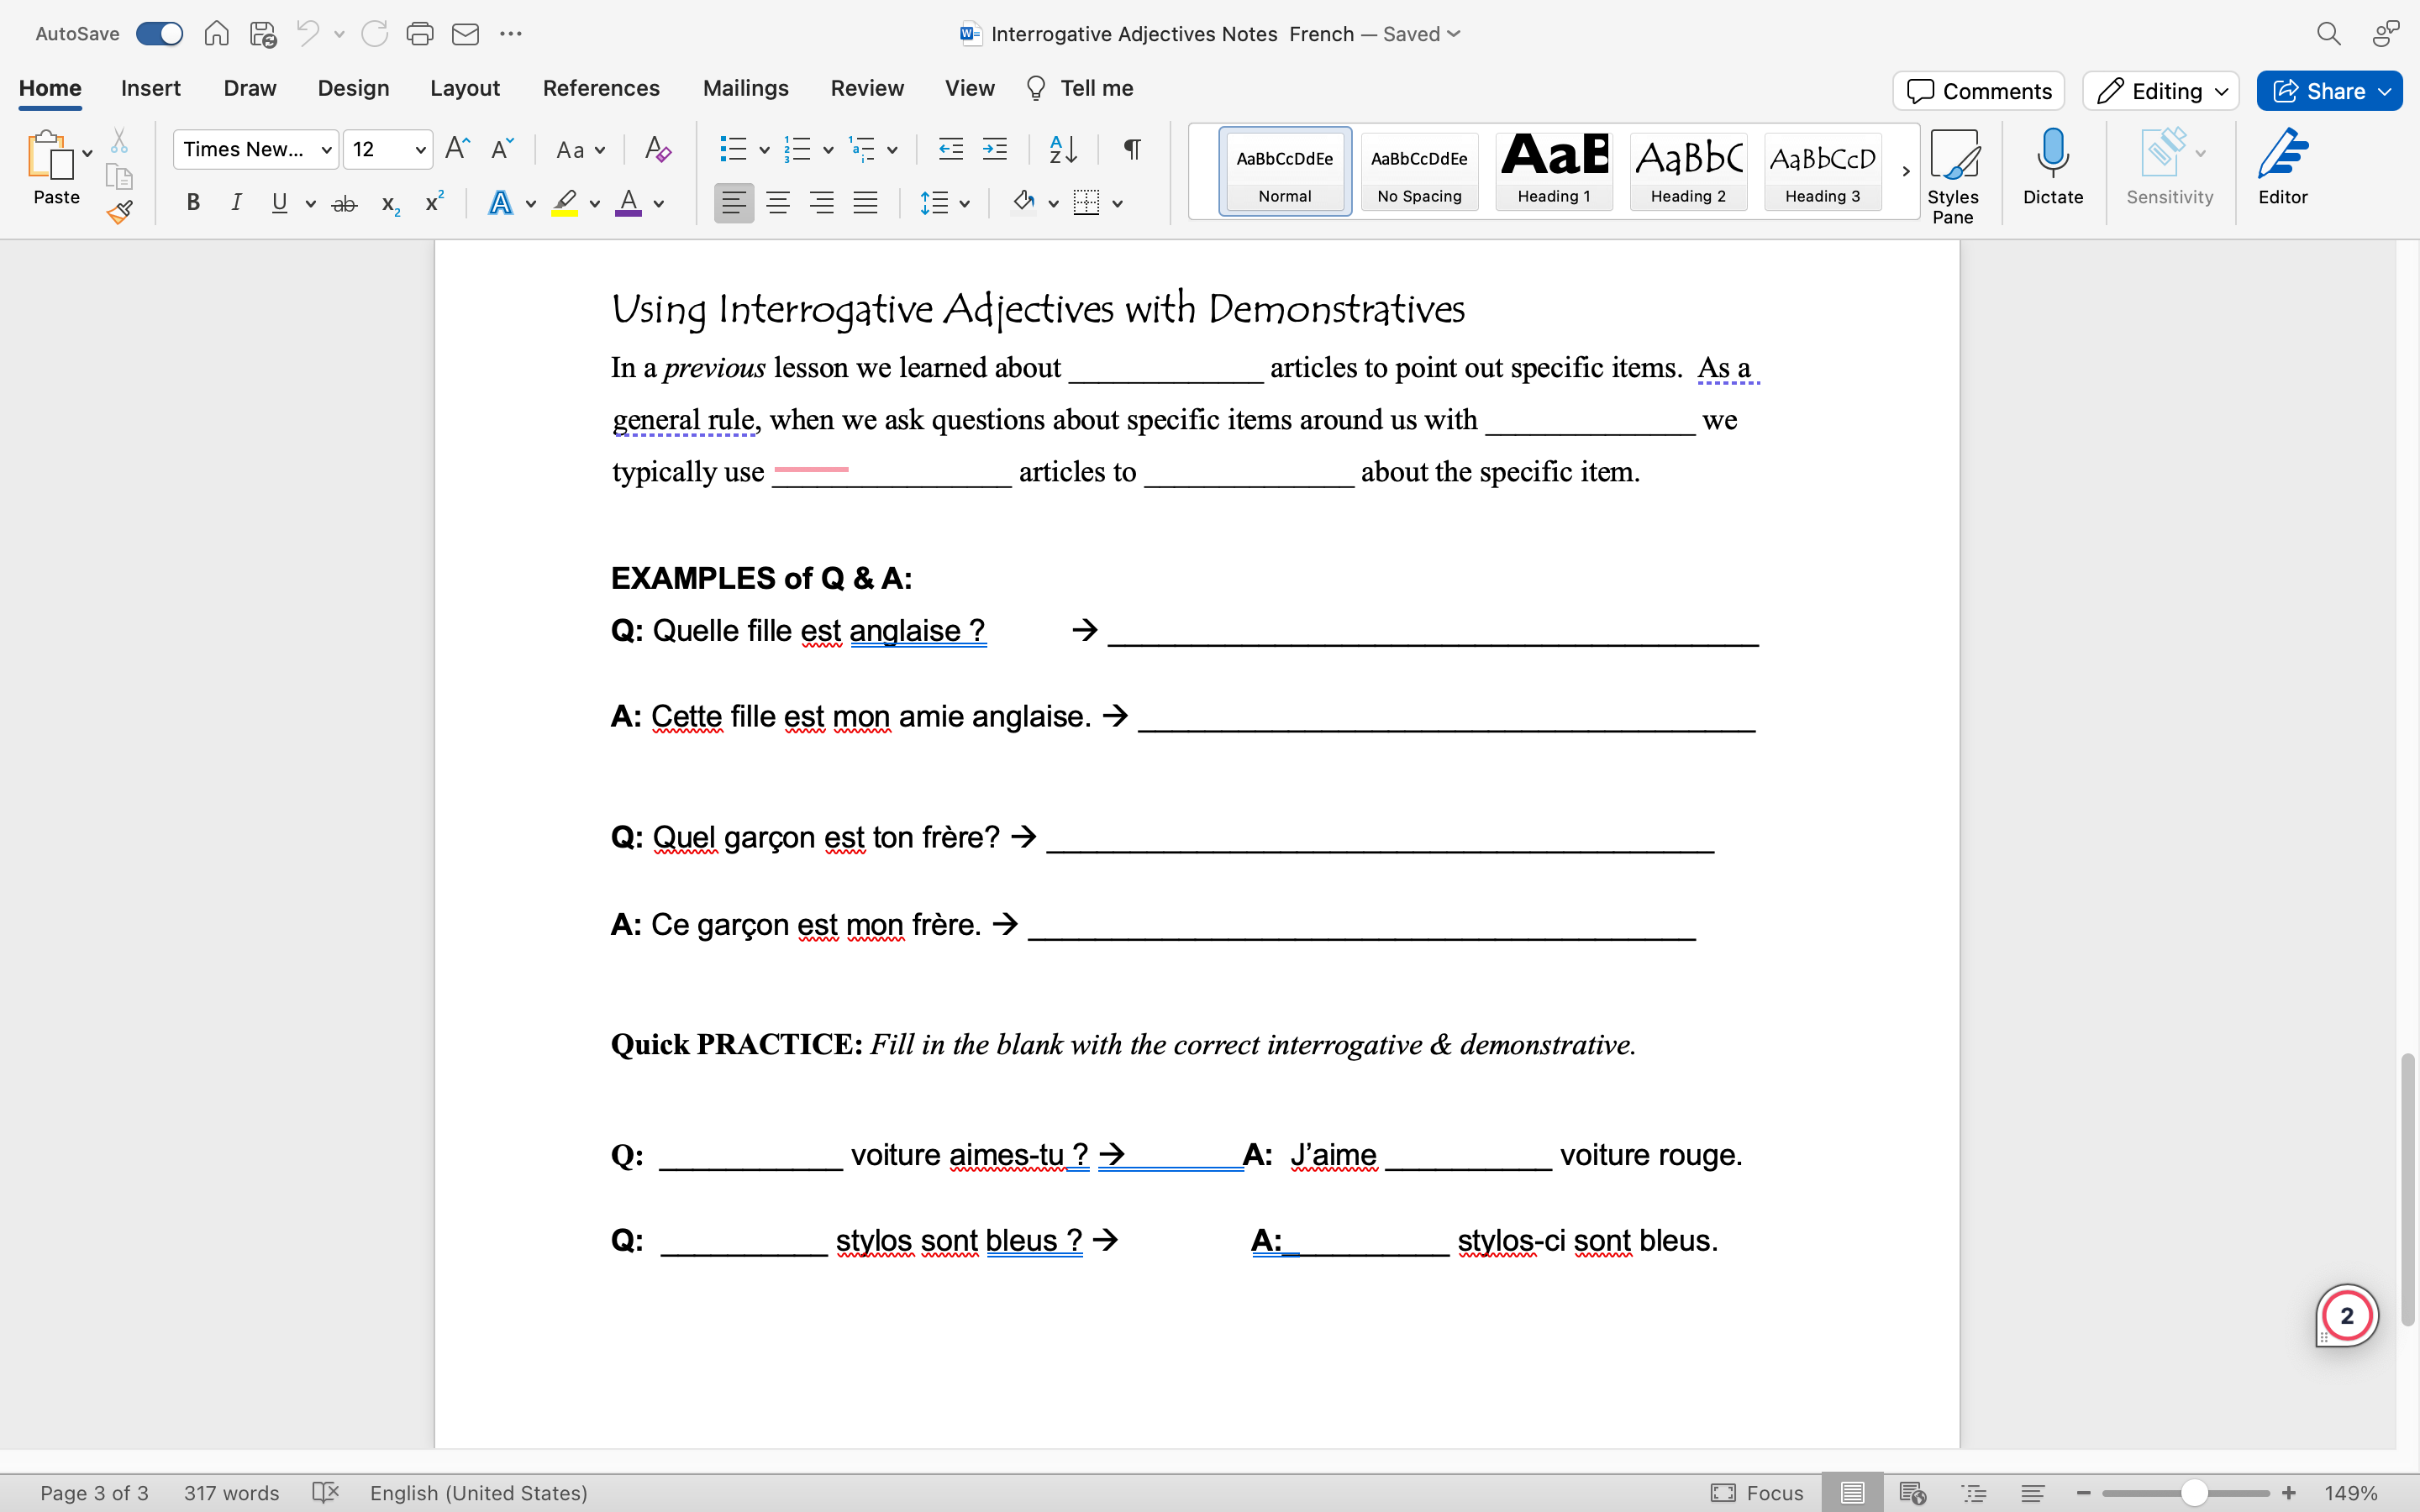2420x1512 pixels.
Task: Apply the Heading 2 style thumbnail
Action: click(x=1687, y=170)
